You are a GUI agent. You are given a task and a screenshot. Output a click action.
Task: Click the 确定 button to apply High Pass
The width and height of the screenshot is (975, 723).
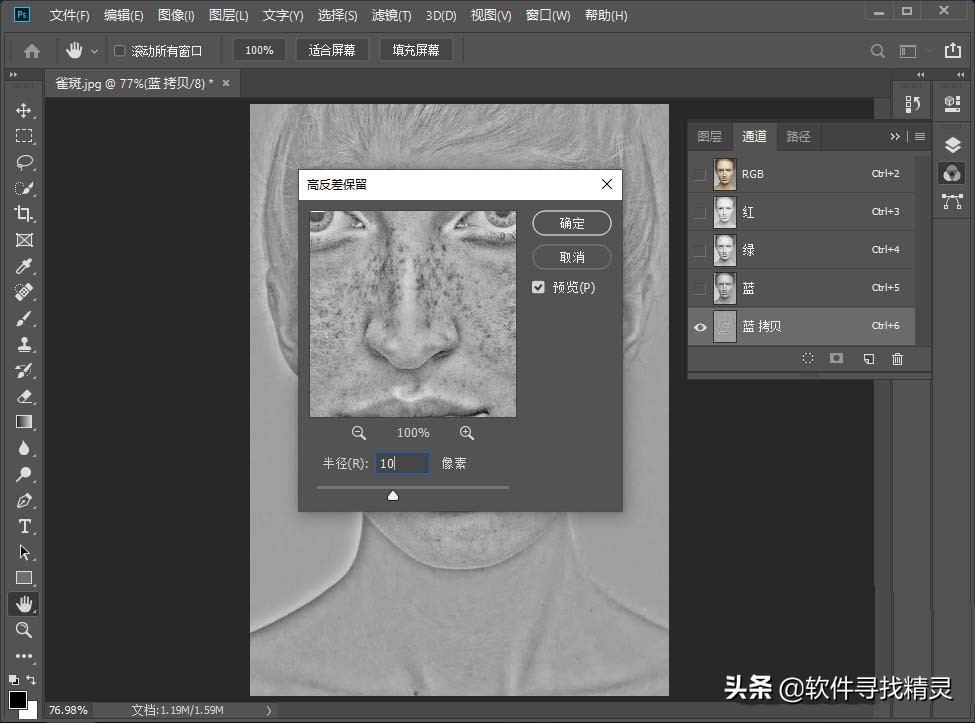pos(571,223)
